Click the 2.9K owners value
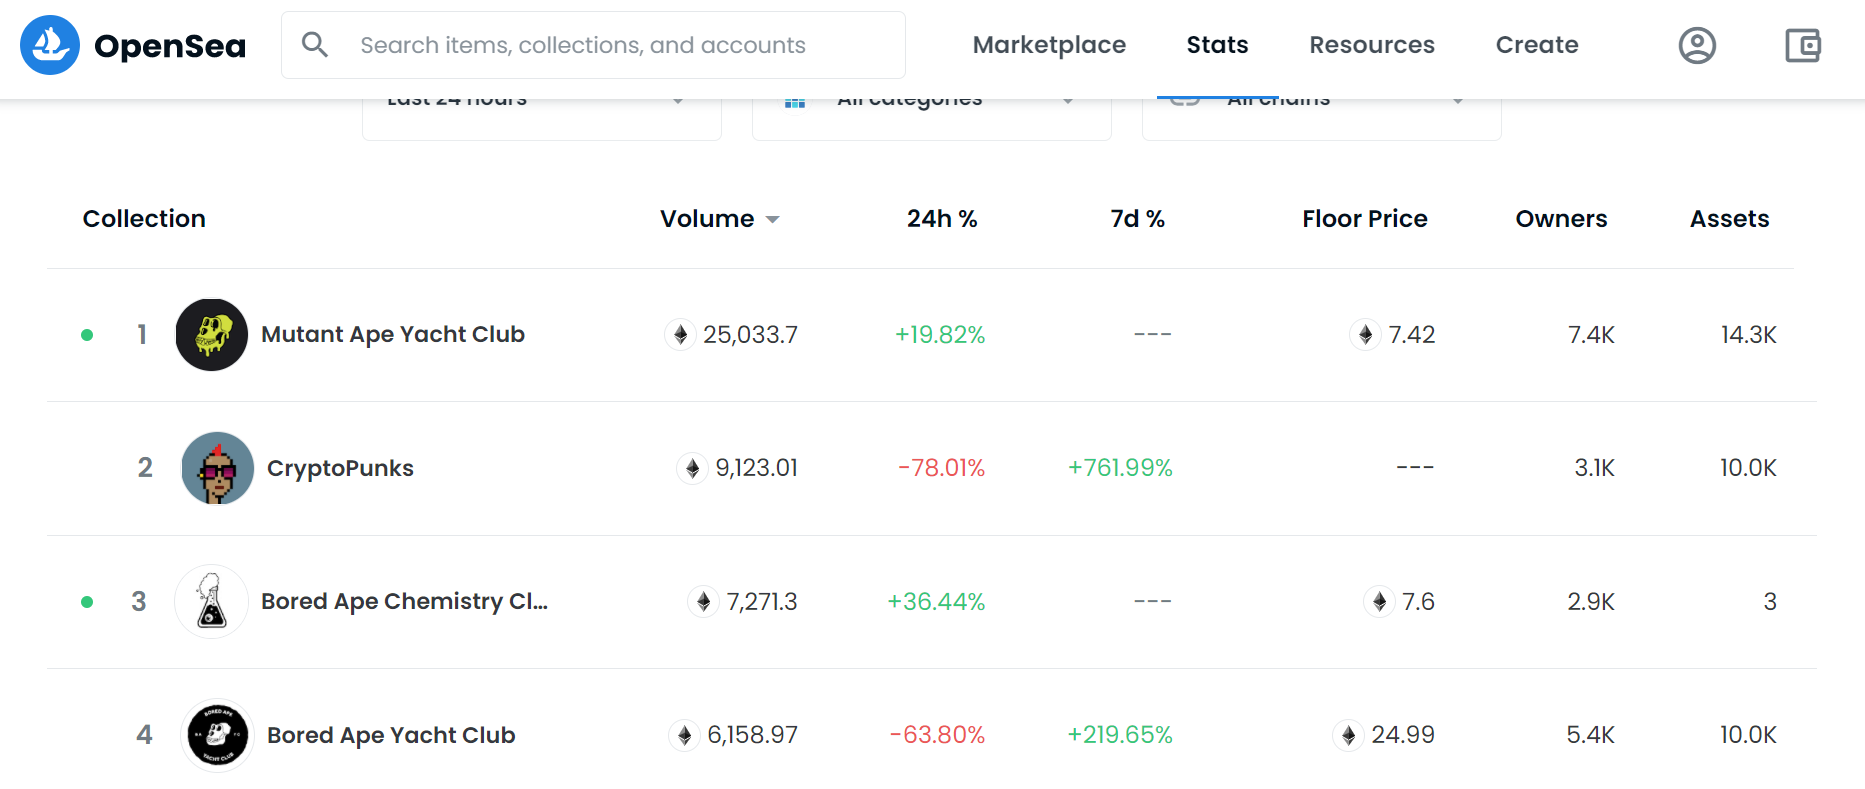Screen dimensions: 1865x789 click(x=1591, y=602)
